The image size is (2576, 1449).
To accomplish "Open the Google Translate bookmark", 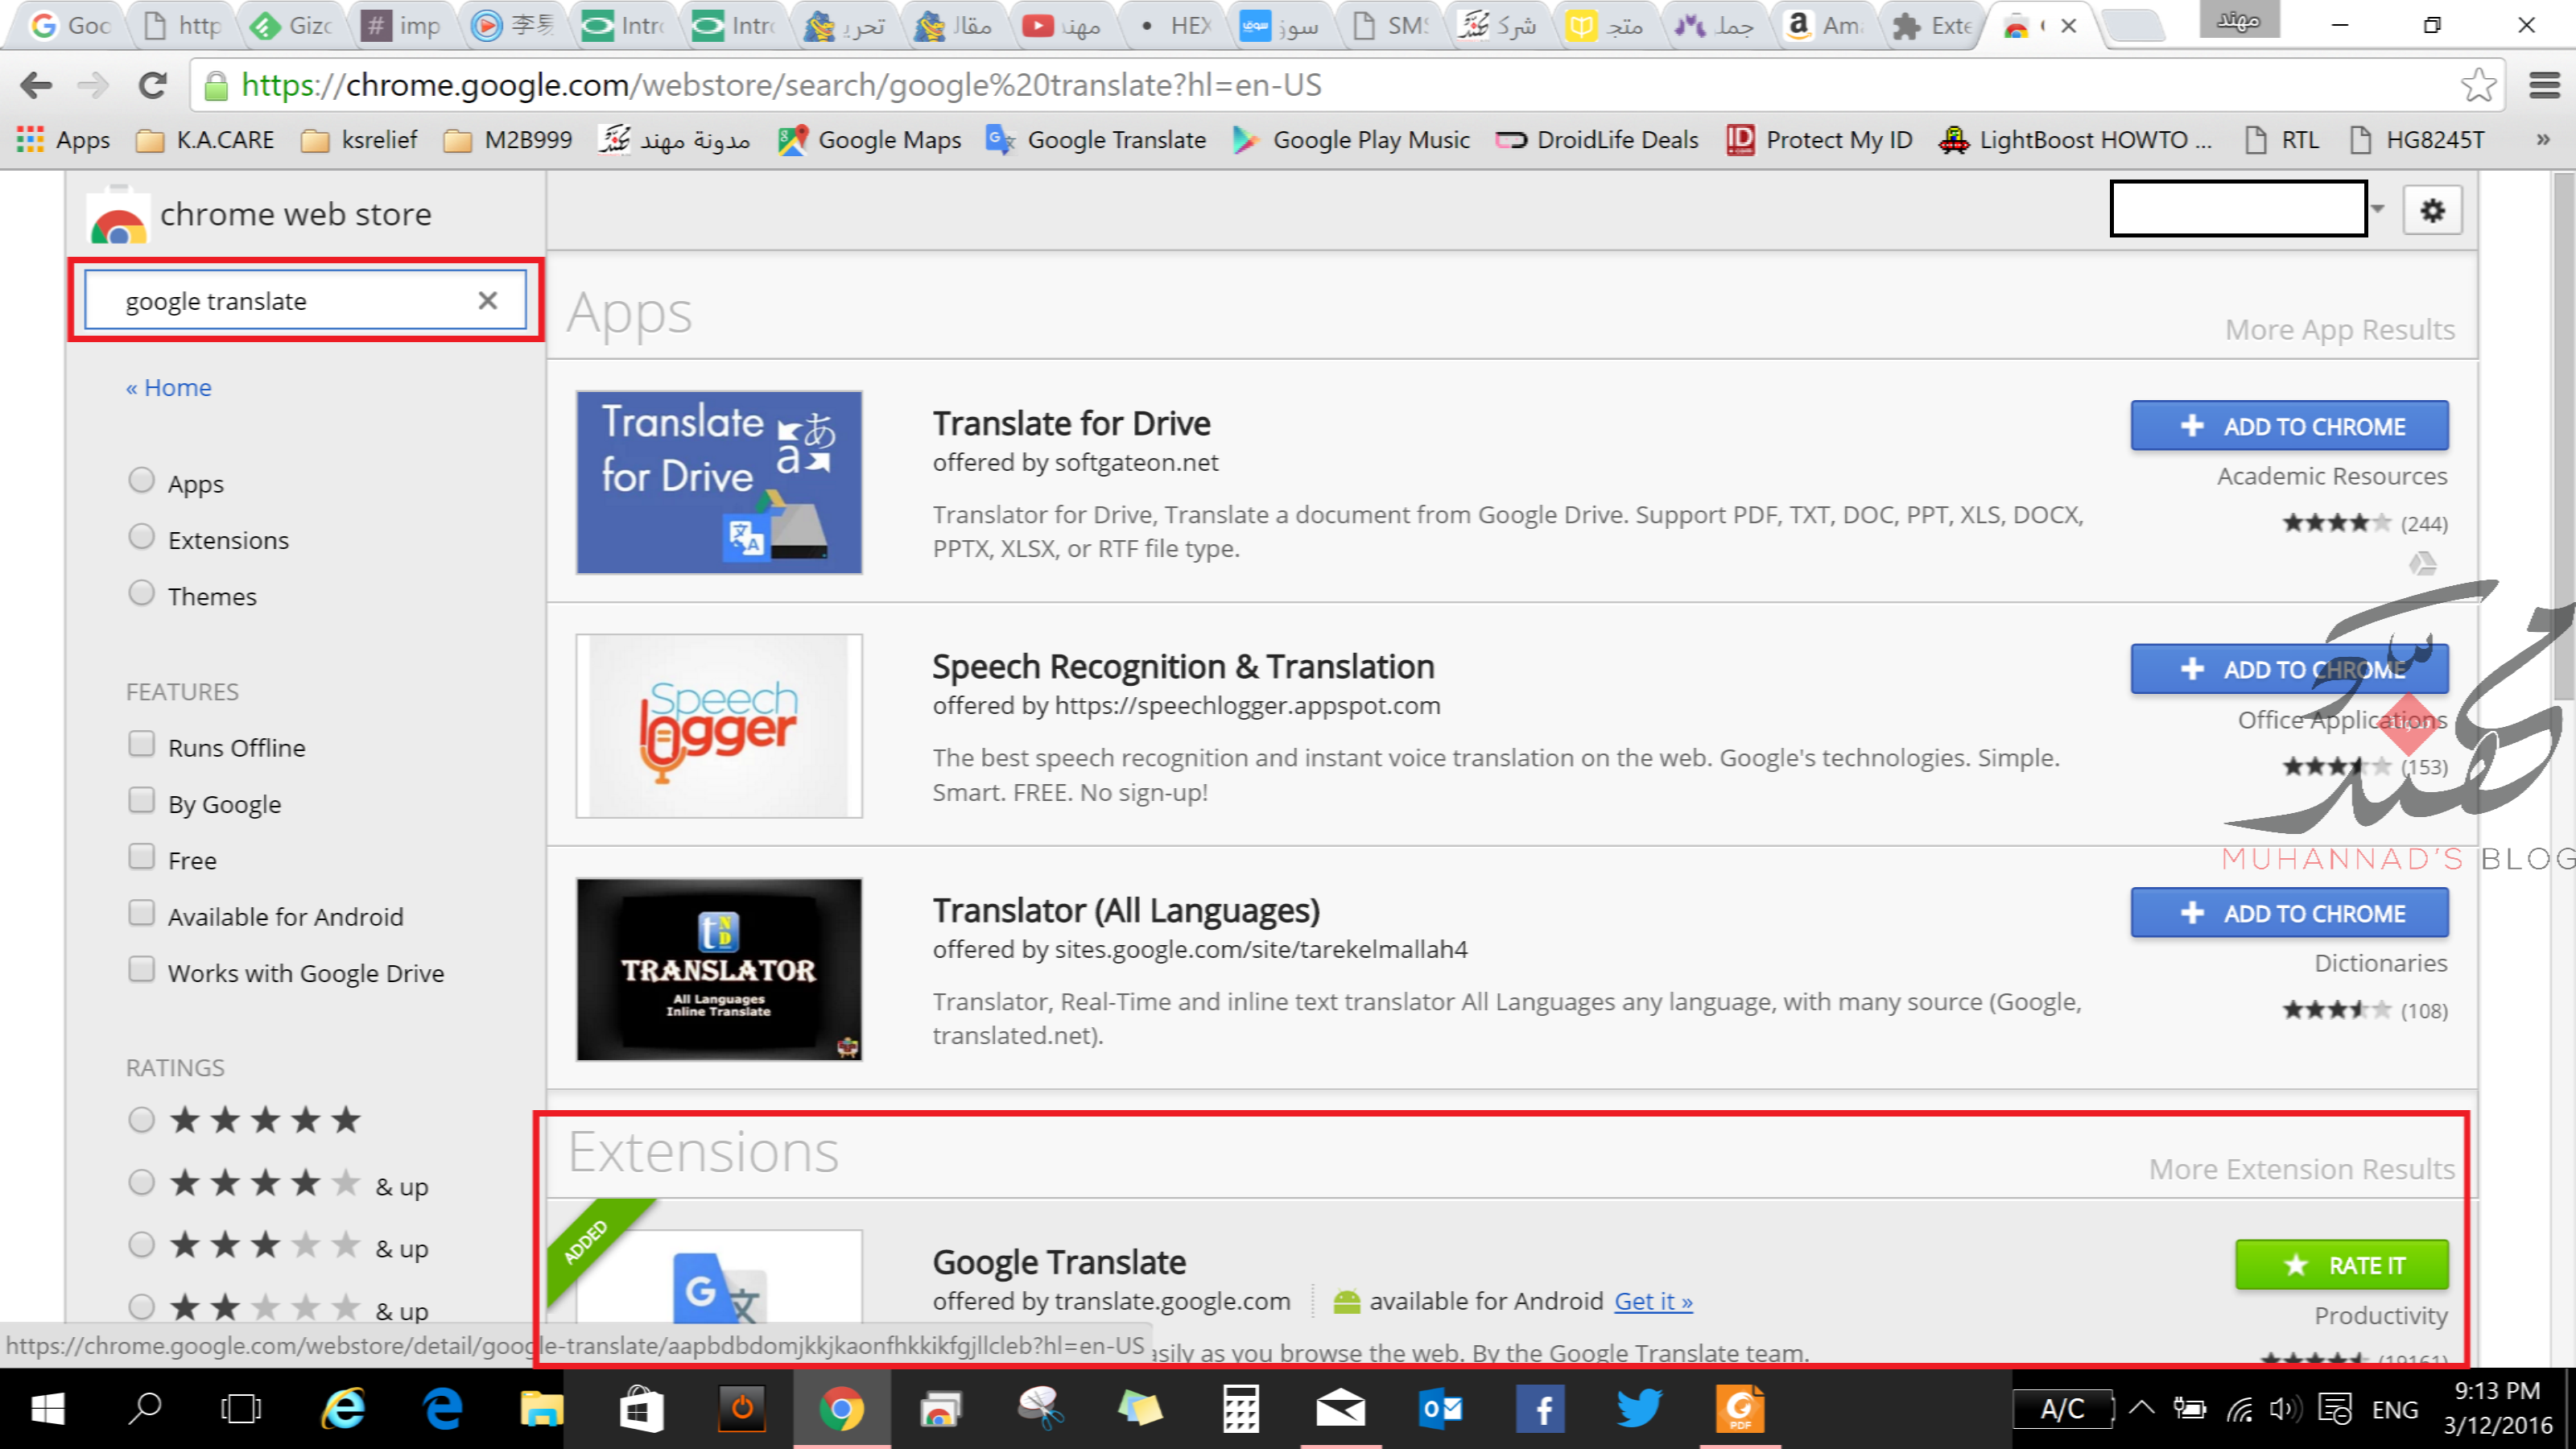I will pos(1096,140).
